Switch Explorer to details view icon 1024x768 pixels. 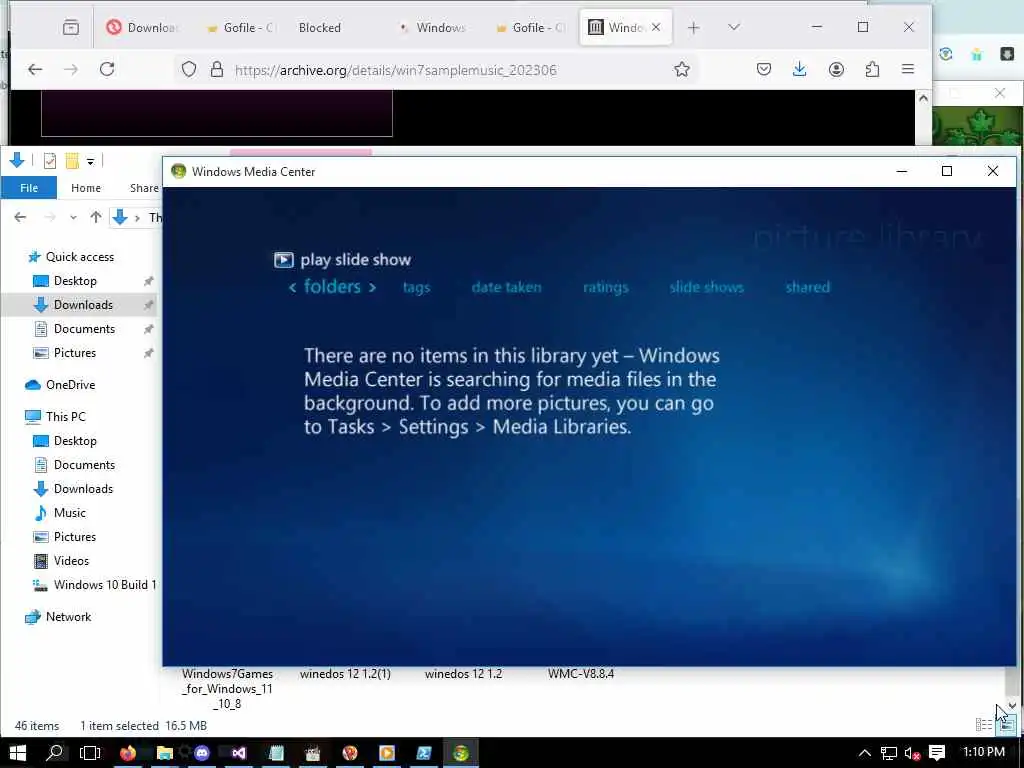tap(984, 724)
